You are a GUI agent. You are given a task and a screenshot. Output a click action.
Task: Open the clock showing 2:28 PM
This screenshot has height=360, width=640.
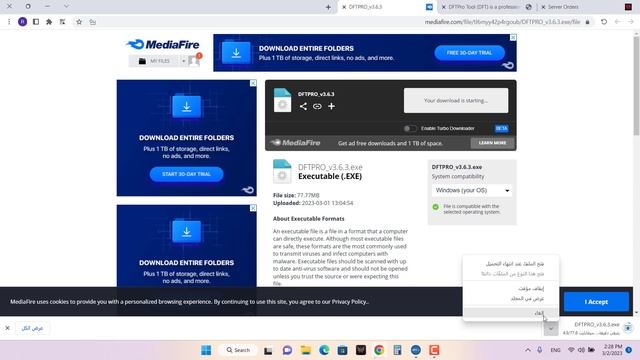(613, 350)
